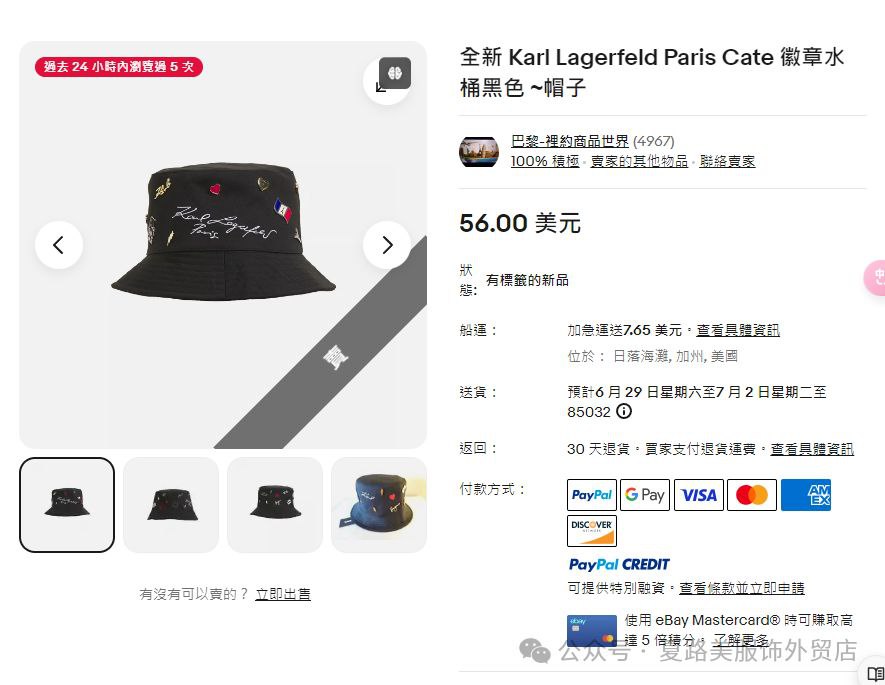
Task: Open shipping 查看具體資訊 details link
Action: point(738,330)
